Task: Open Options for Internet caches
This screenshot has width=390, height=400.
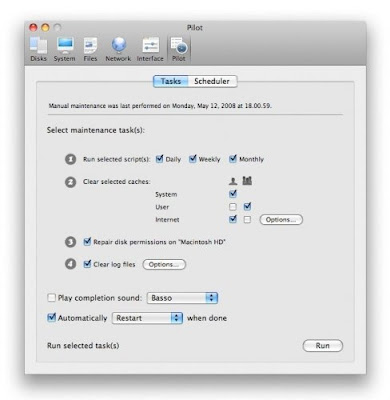Action: 281,220
